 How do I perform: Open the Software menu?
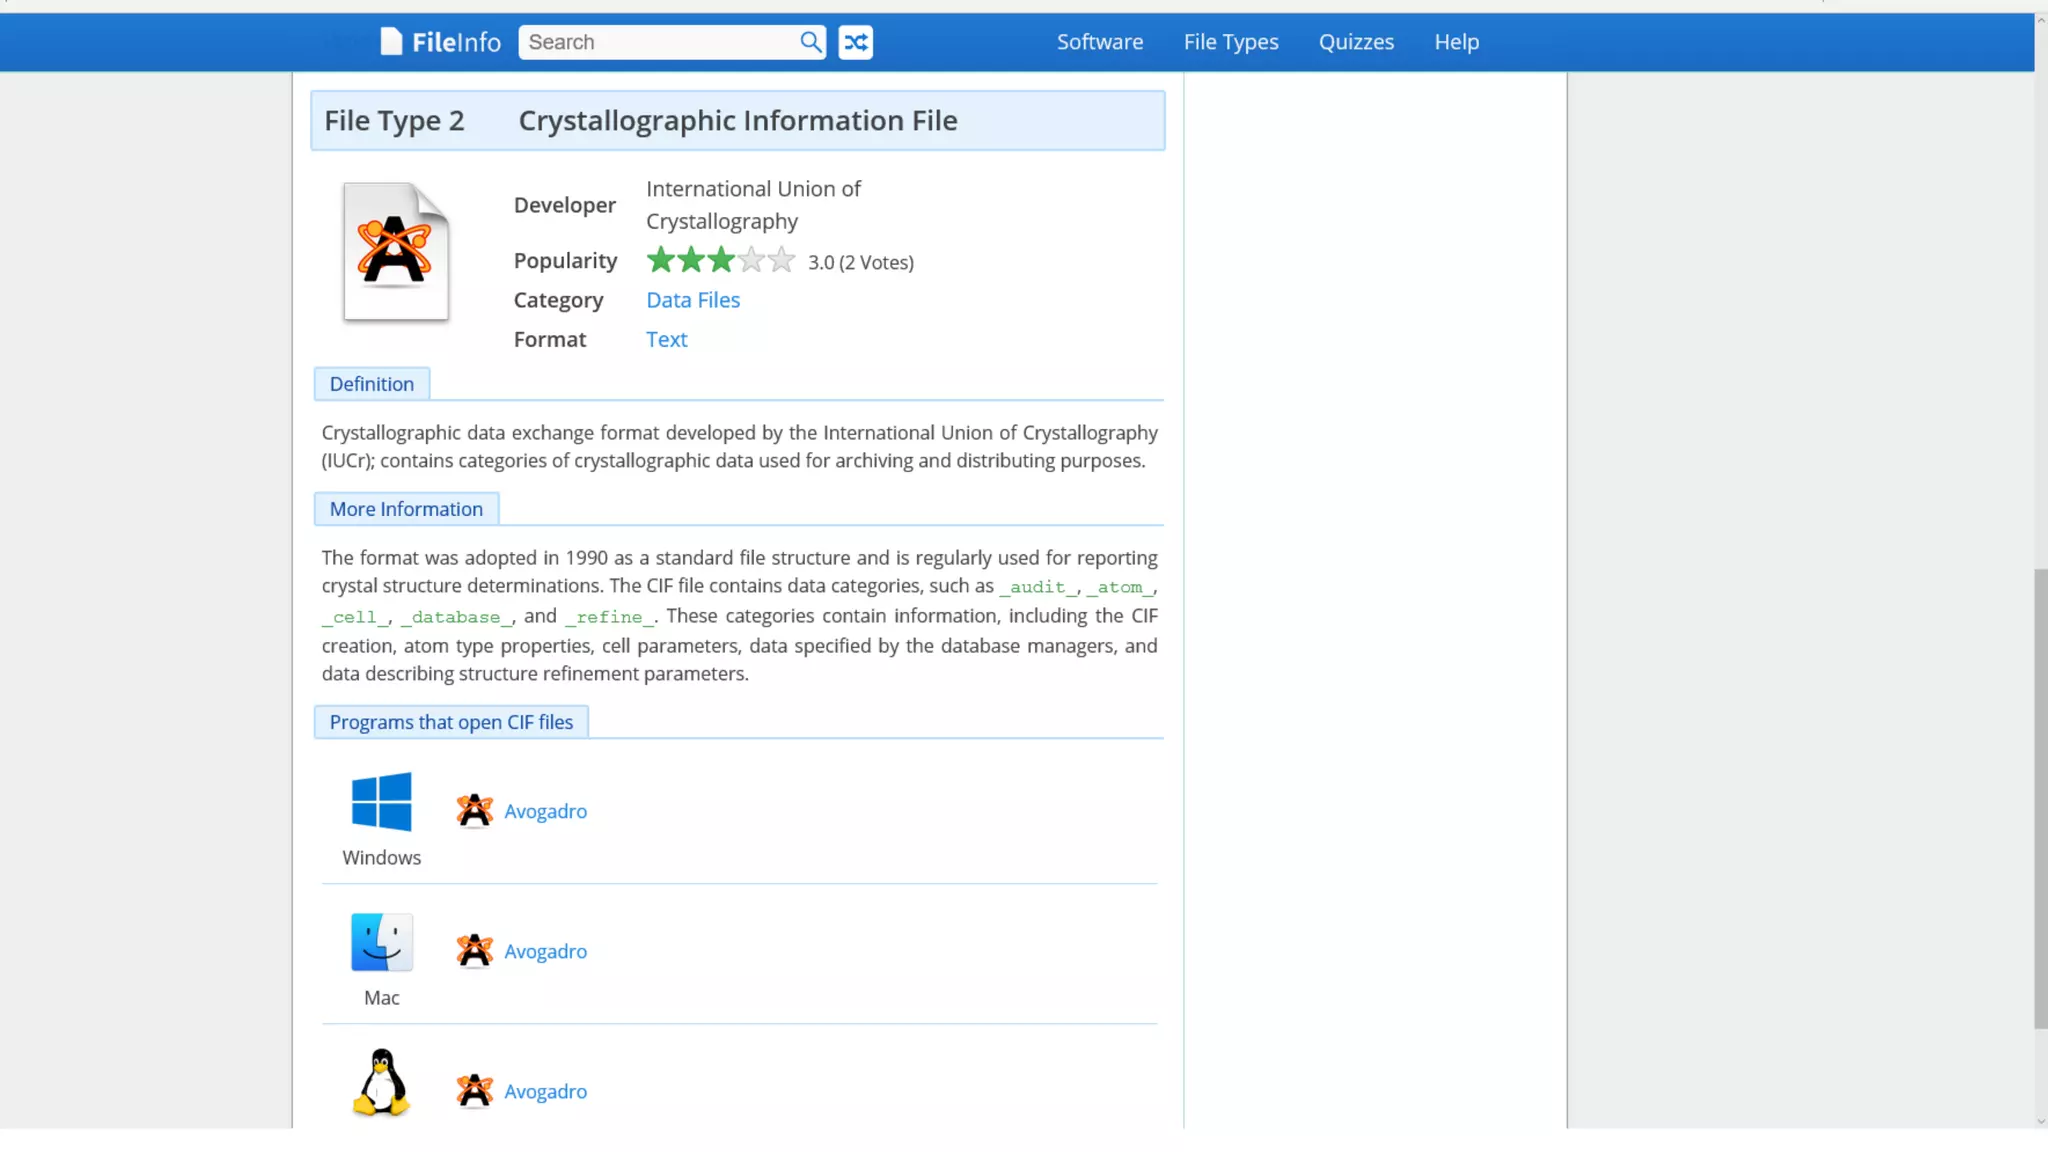click(1099, 42)
